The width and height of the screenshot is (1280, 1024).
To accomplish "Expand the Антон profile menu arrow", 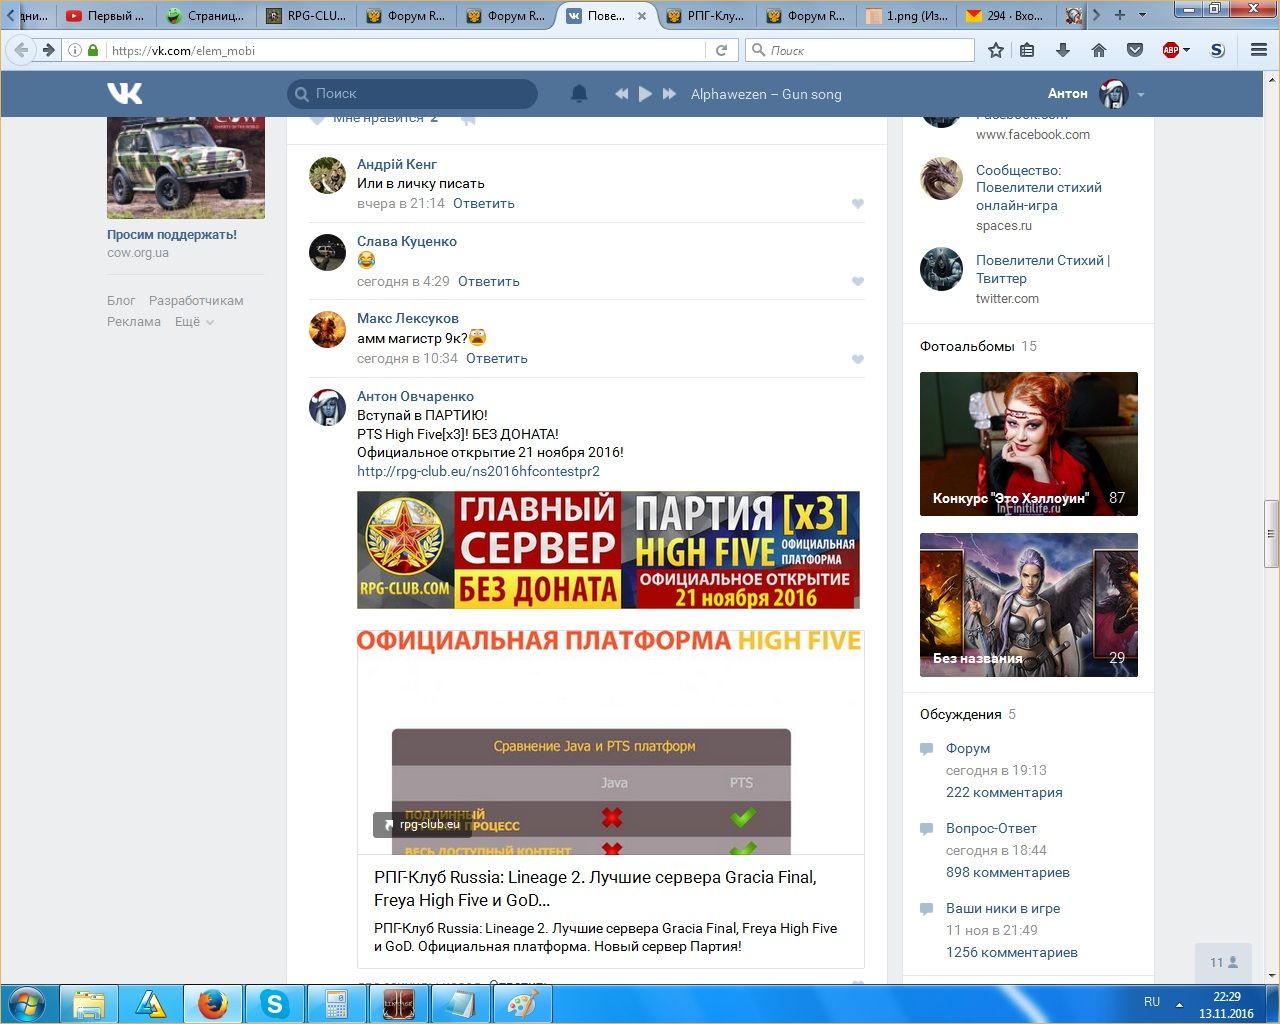I will [1141, 95].
